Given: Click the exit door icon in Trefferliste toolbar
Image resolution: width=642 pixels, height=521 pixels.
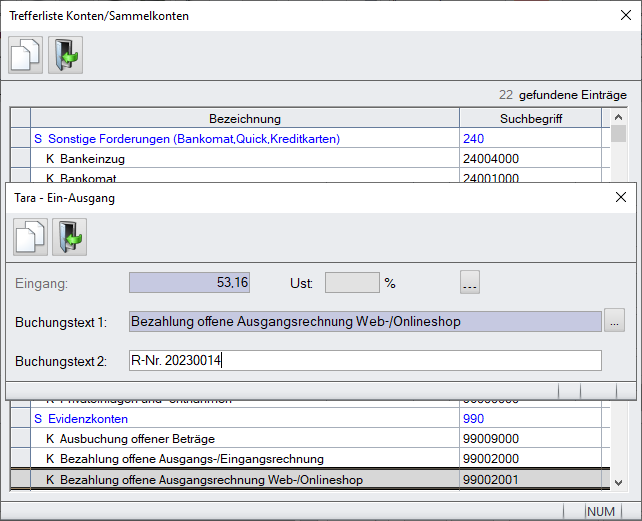Looking at the screenshot, I should (x=65, y=55).
